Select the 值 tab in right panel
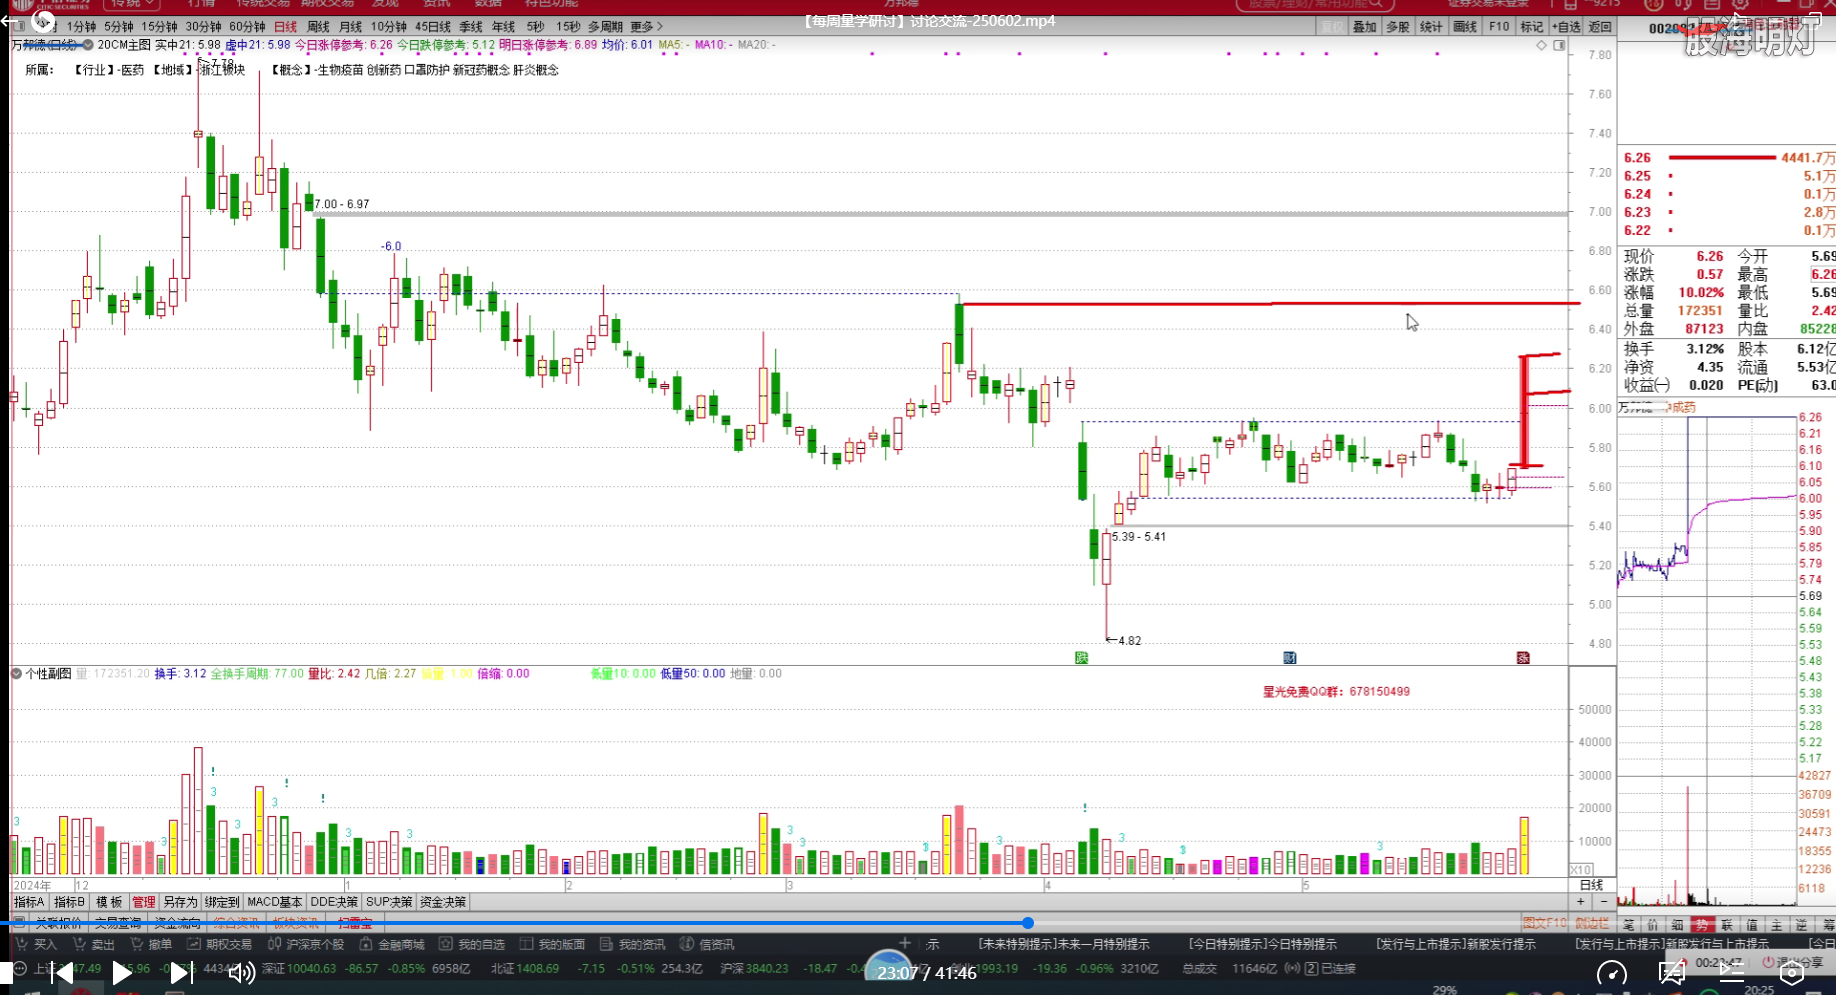The height and width of the screenshot is (995, 1836). [1752, 925]
